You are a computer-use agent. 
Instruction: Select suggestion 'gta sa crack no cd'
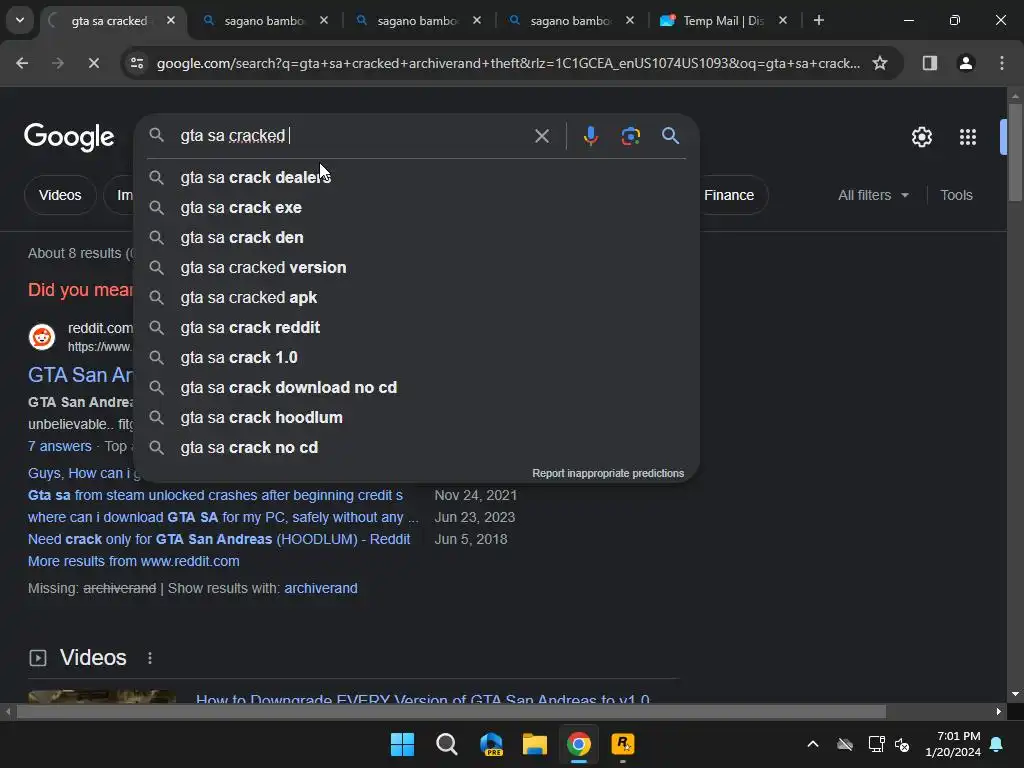tap(416, 448)
